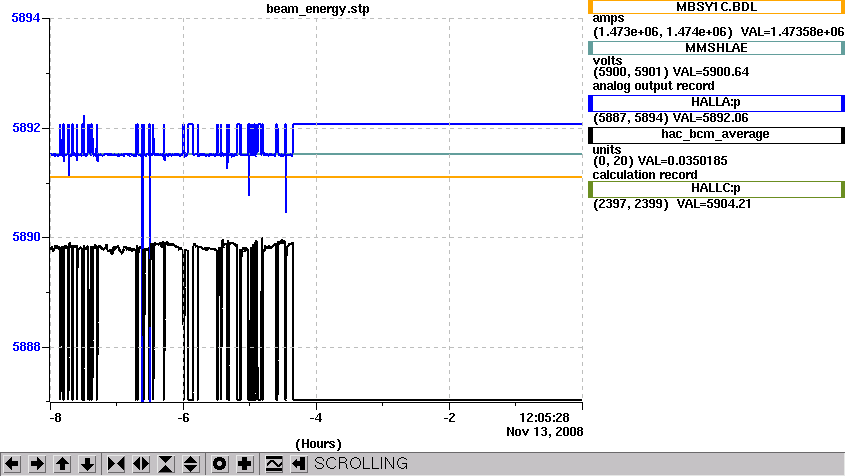
Task: Click the -6 hours axis label
Action: tap(183, 418)
